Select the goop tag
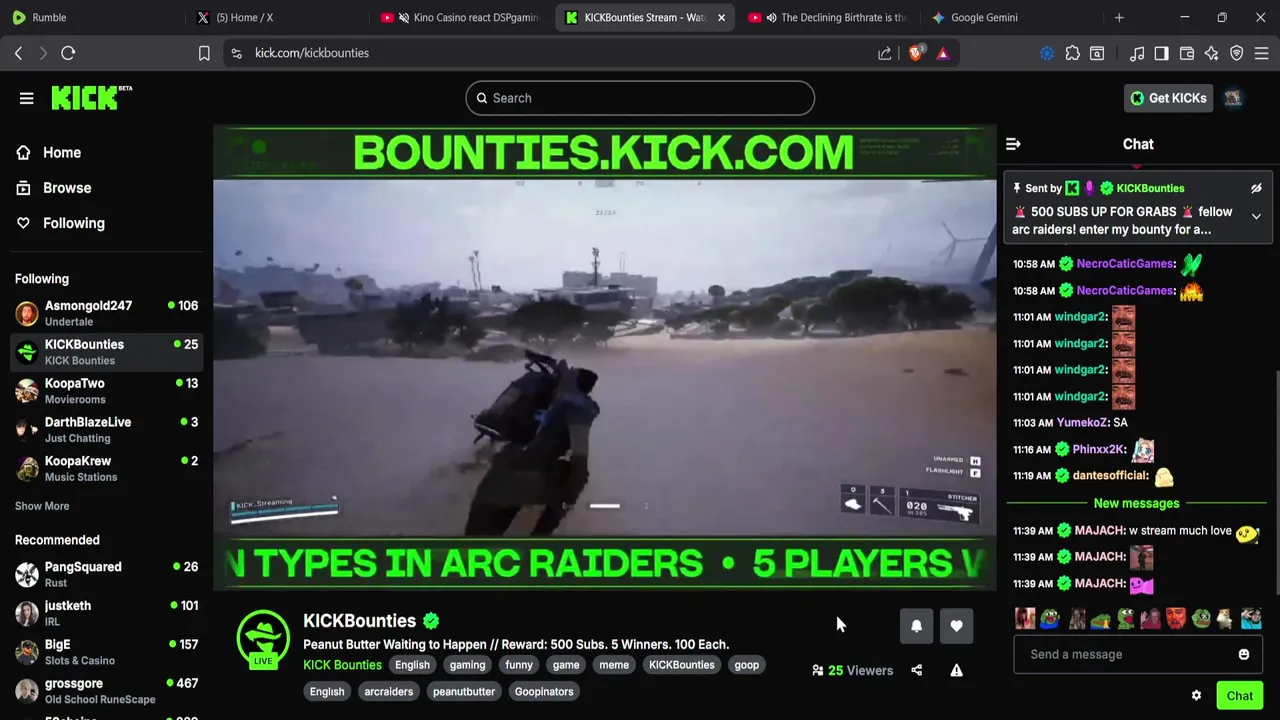Image resolution: width=1280 pixels, height=720 pixels. (x=746, y=665)
